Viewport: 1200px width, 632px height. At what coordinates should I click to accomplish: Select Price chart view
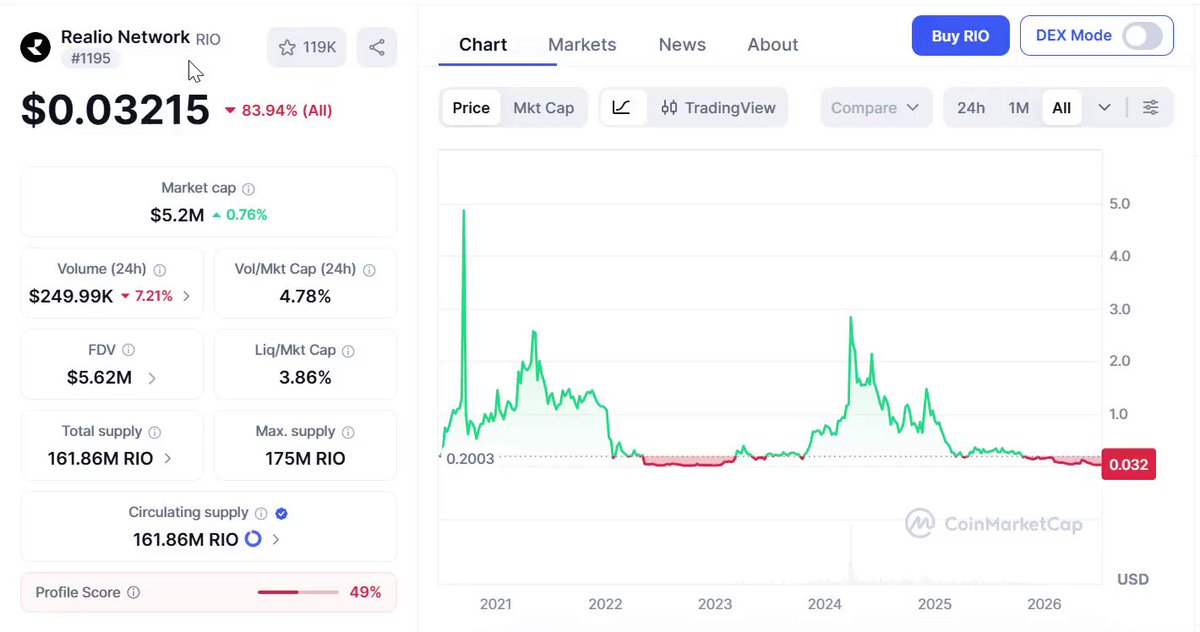pyautogui.click(x=471, y=108)
